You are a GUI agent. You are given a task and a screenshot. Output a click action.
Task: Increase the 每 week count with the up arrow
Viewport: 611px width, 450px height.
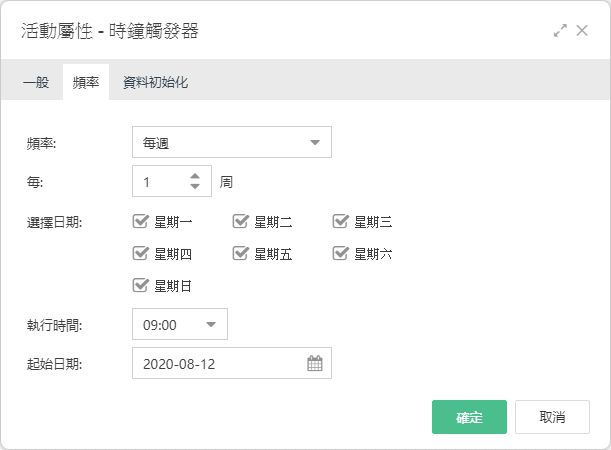pos(195,176)
